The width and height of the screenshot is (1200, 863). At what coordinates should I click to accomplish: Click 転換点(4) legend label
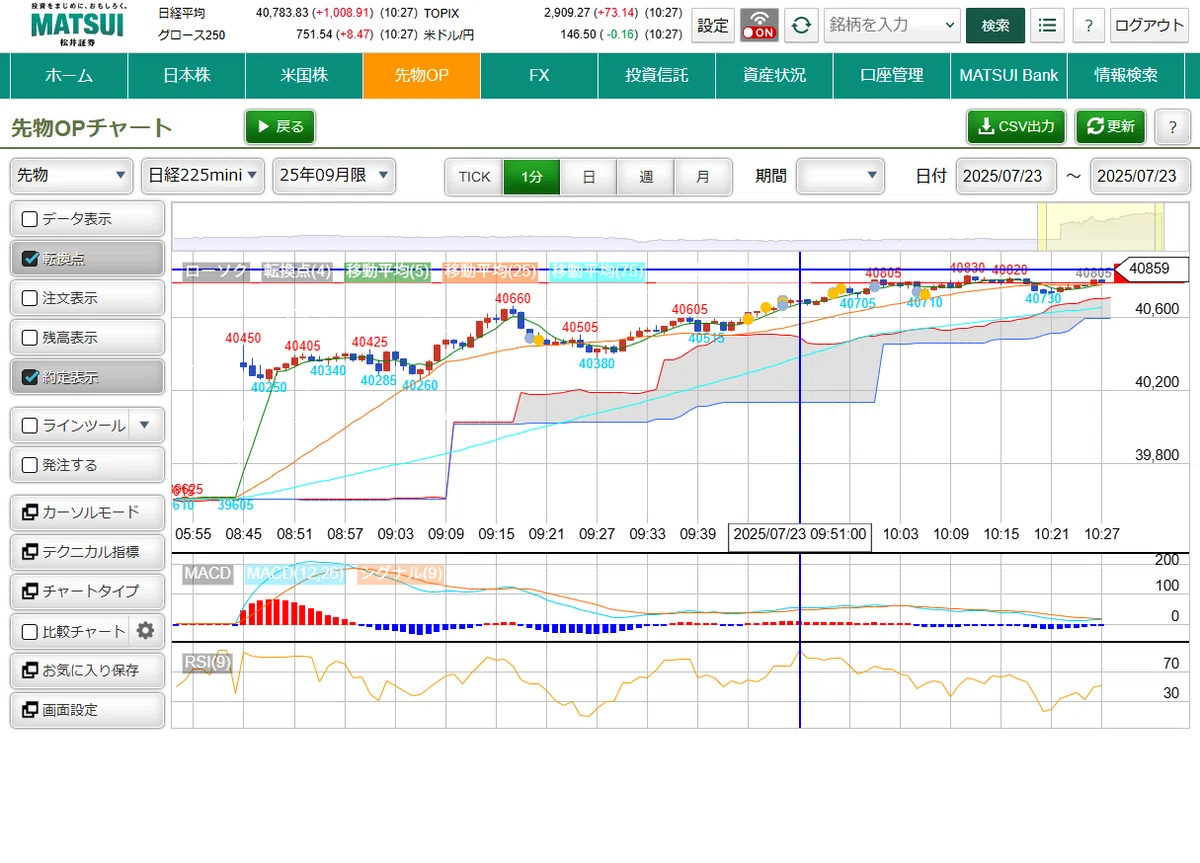[296, 271]
